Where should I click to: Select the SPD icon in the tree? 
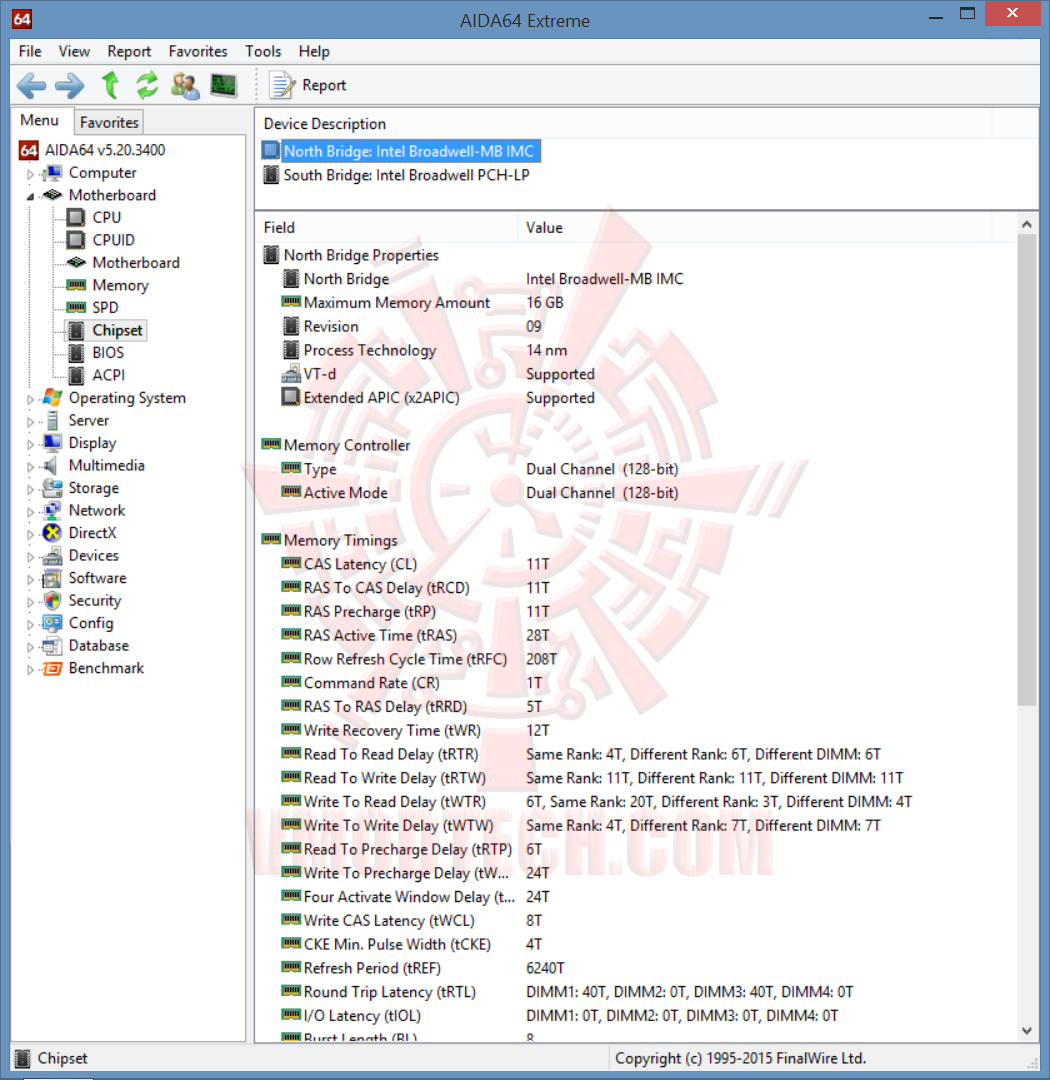pyautogui.click(x=76, y=307)
